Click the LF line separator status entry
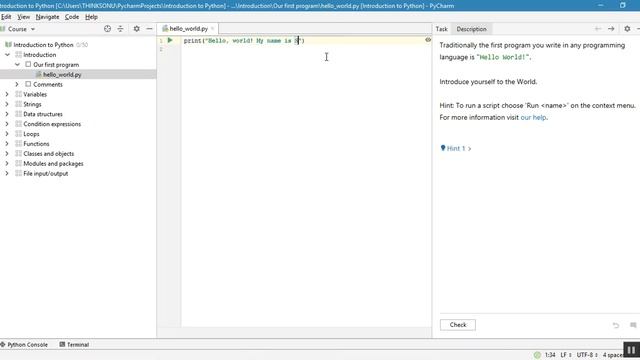This screenshot has width=640, height=360. coord(565,355)
